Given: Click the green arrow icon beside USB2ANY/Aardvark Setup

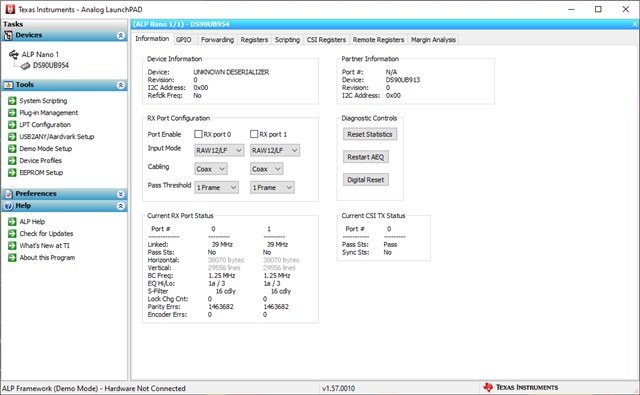Looking at the screenshot, I should tap(12, 137).
